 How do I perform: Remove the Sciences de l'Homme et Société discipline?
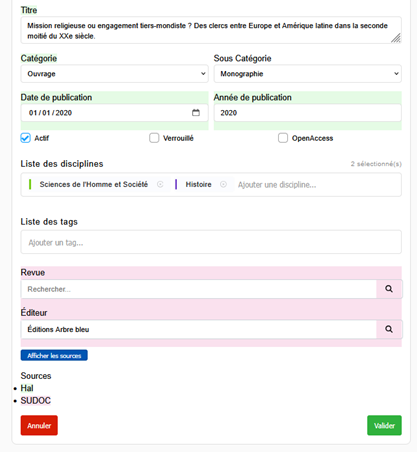coord(160,184)
